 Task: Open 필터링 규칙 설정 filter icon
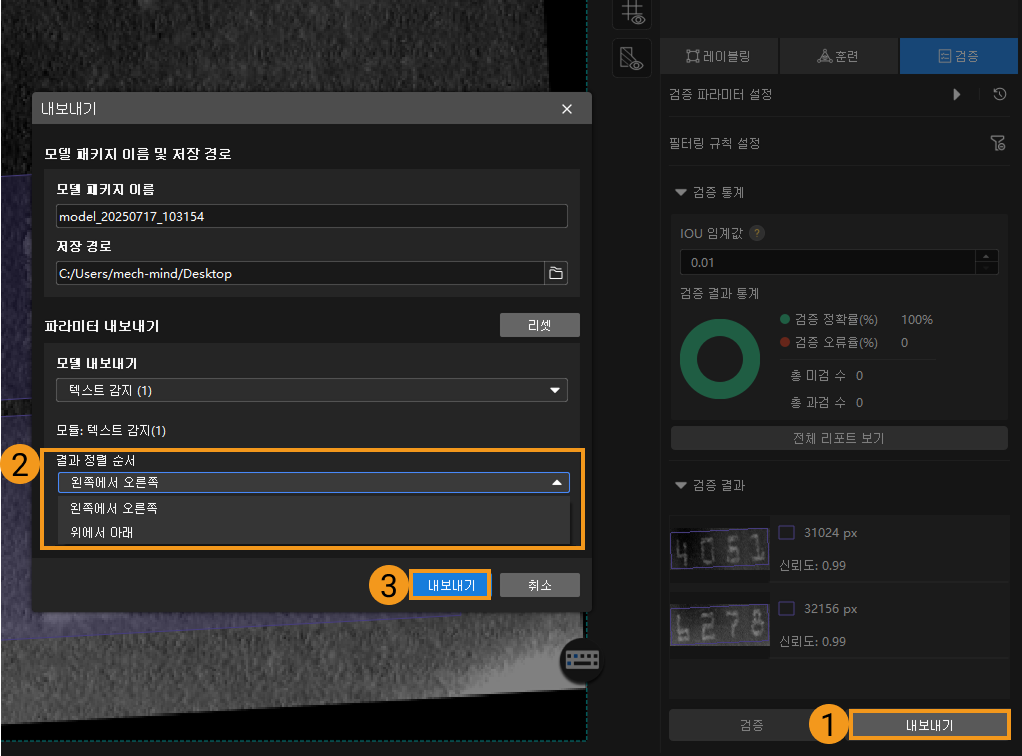[x=997, y=143]
